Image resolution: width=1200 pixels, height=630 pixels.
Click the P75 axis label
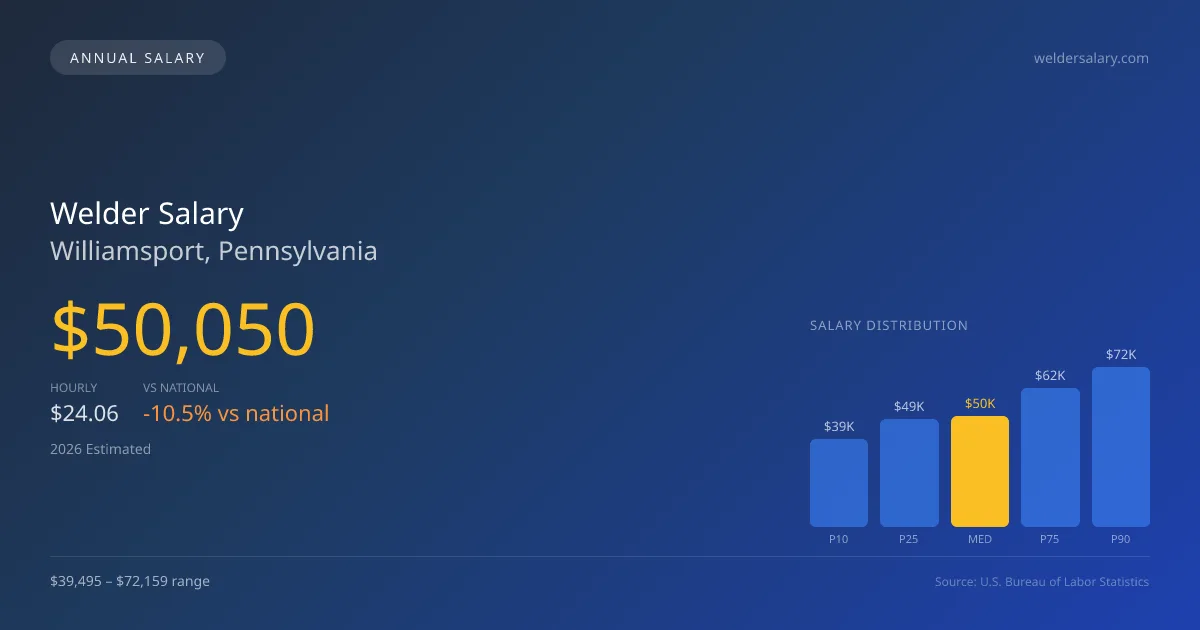tap(1050, 539)
